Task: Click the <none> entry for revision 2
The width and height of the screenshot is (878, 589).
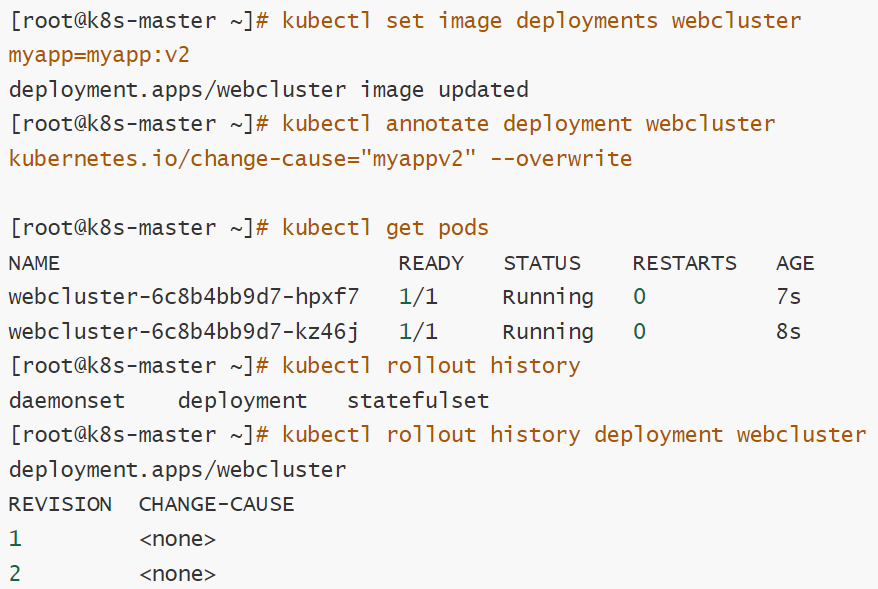Action: [x=178, y=574]
